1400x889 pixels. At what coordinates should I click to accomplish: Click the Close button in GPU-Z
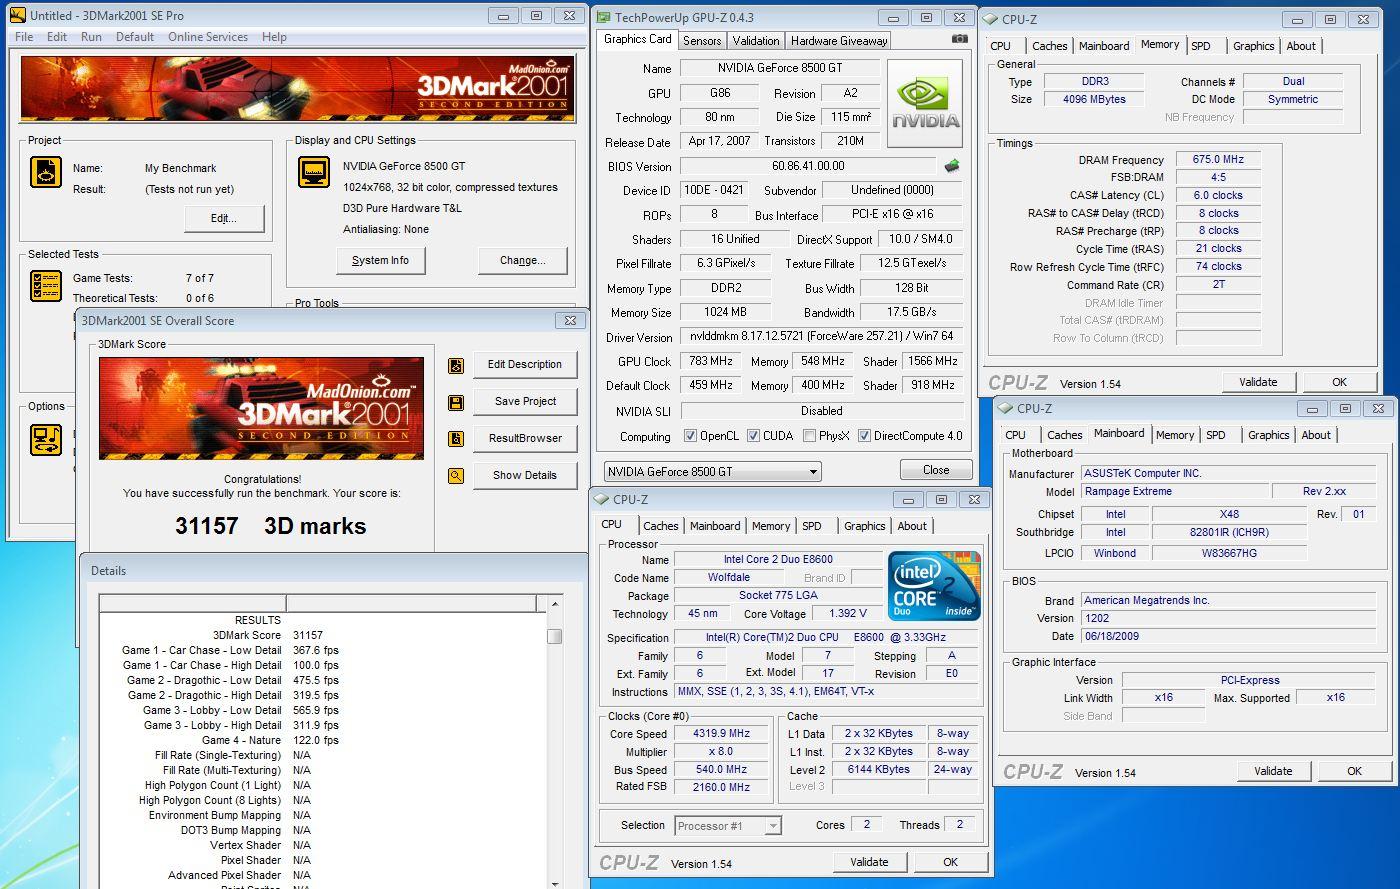click(936, 470)
